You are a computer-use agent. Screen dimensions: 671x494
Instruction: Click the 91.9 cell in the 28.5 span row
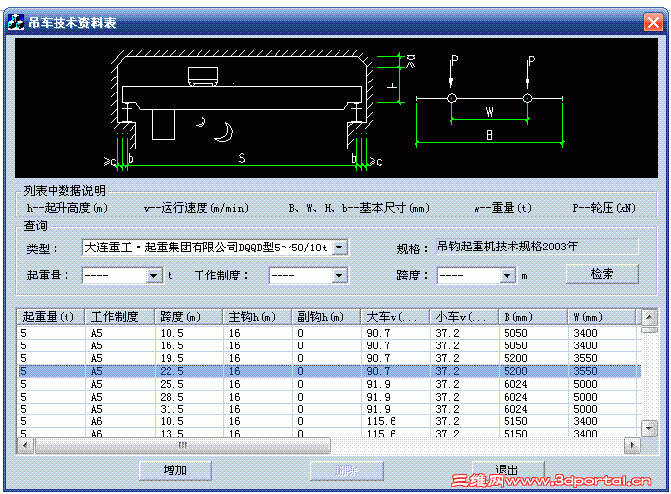pos(378,397)
